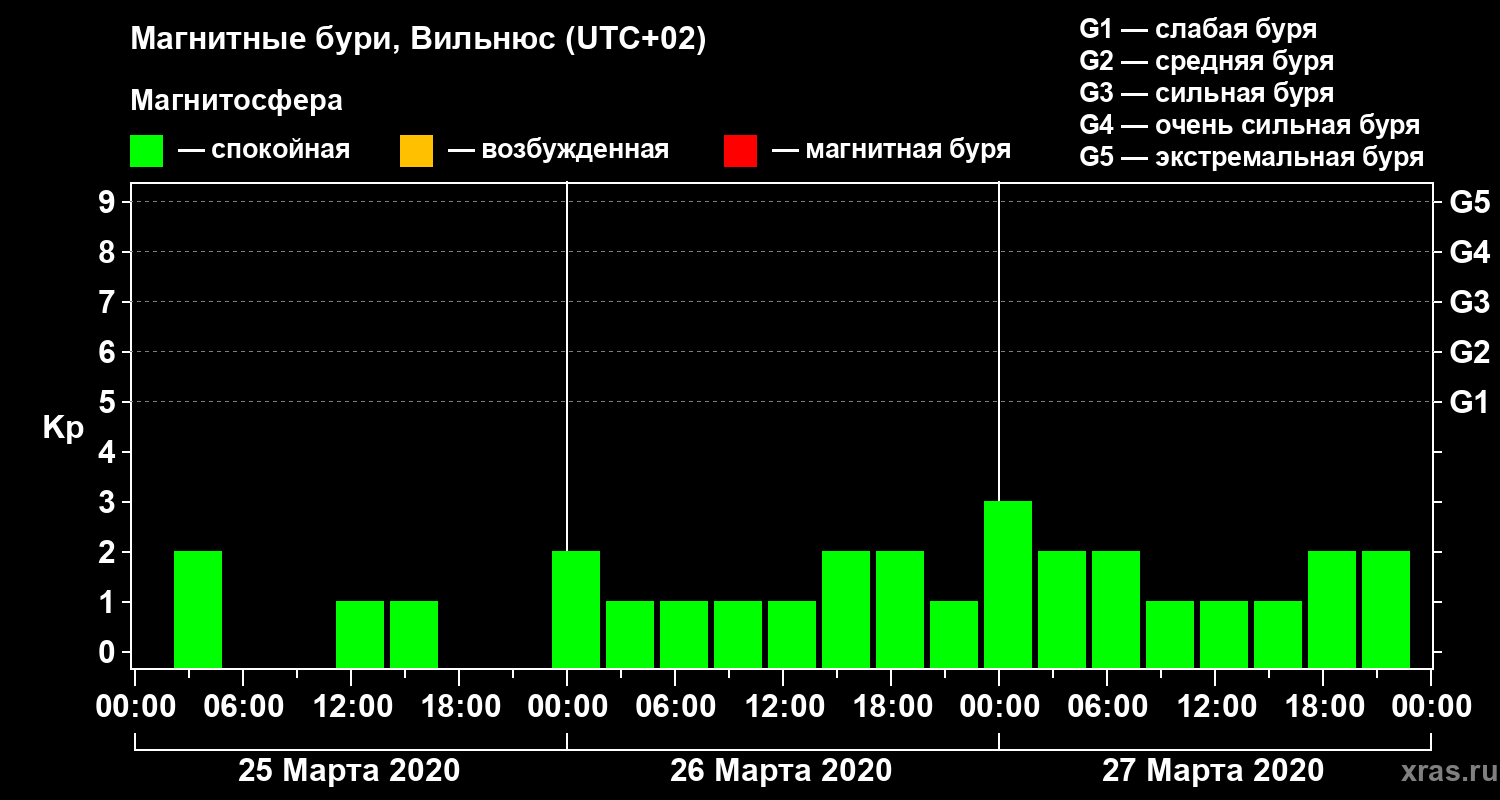
Task: Click the '— магнитная буря' legend label
Action: [x=892, y=151]
